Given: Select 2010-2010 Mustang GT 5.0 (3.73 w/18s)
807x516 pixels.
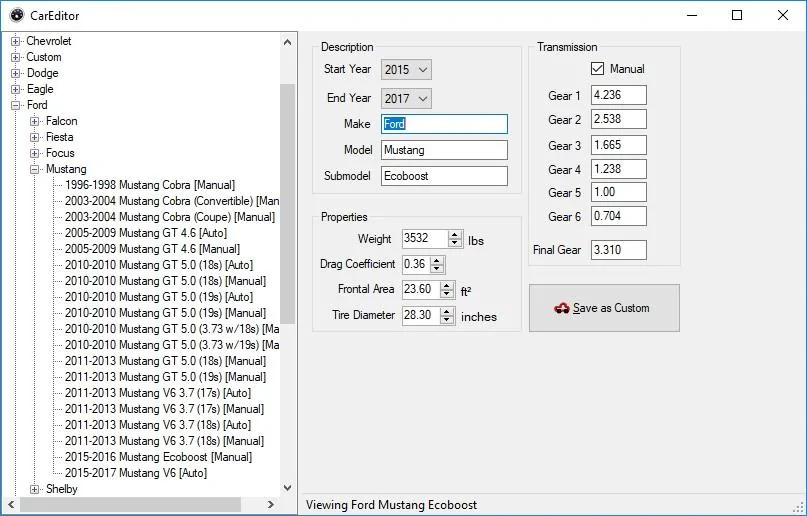Looking at the screenshot, I should pos(172,329).
